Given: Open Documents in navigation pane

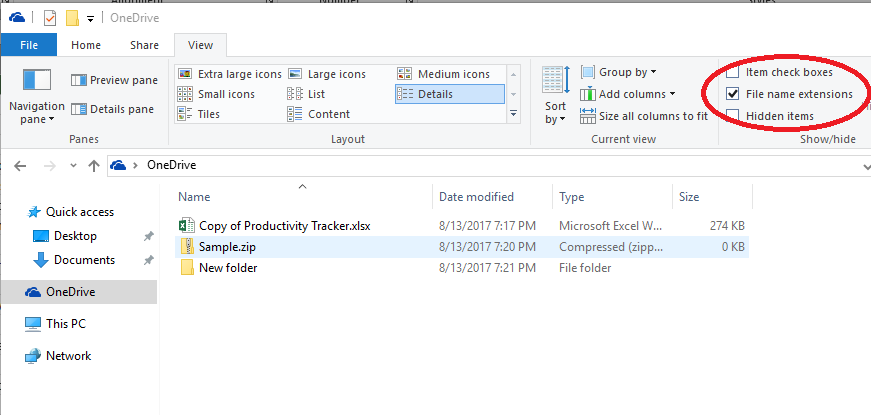Looking at the screenshot, I should [84, 260].
